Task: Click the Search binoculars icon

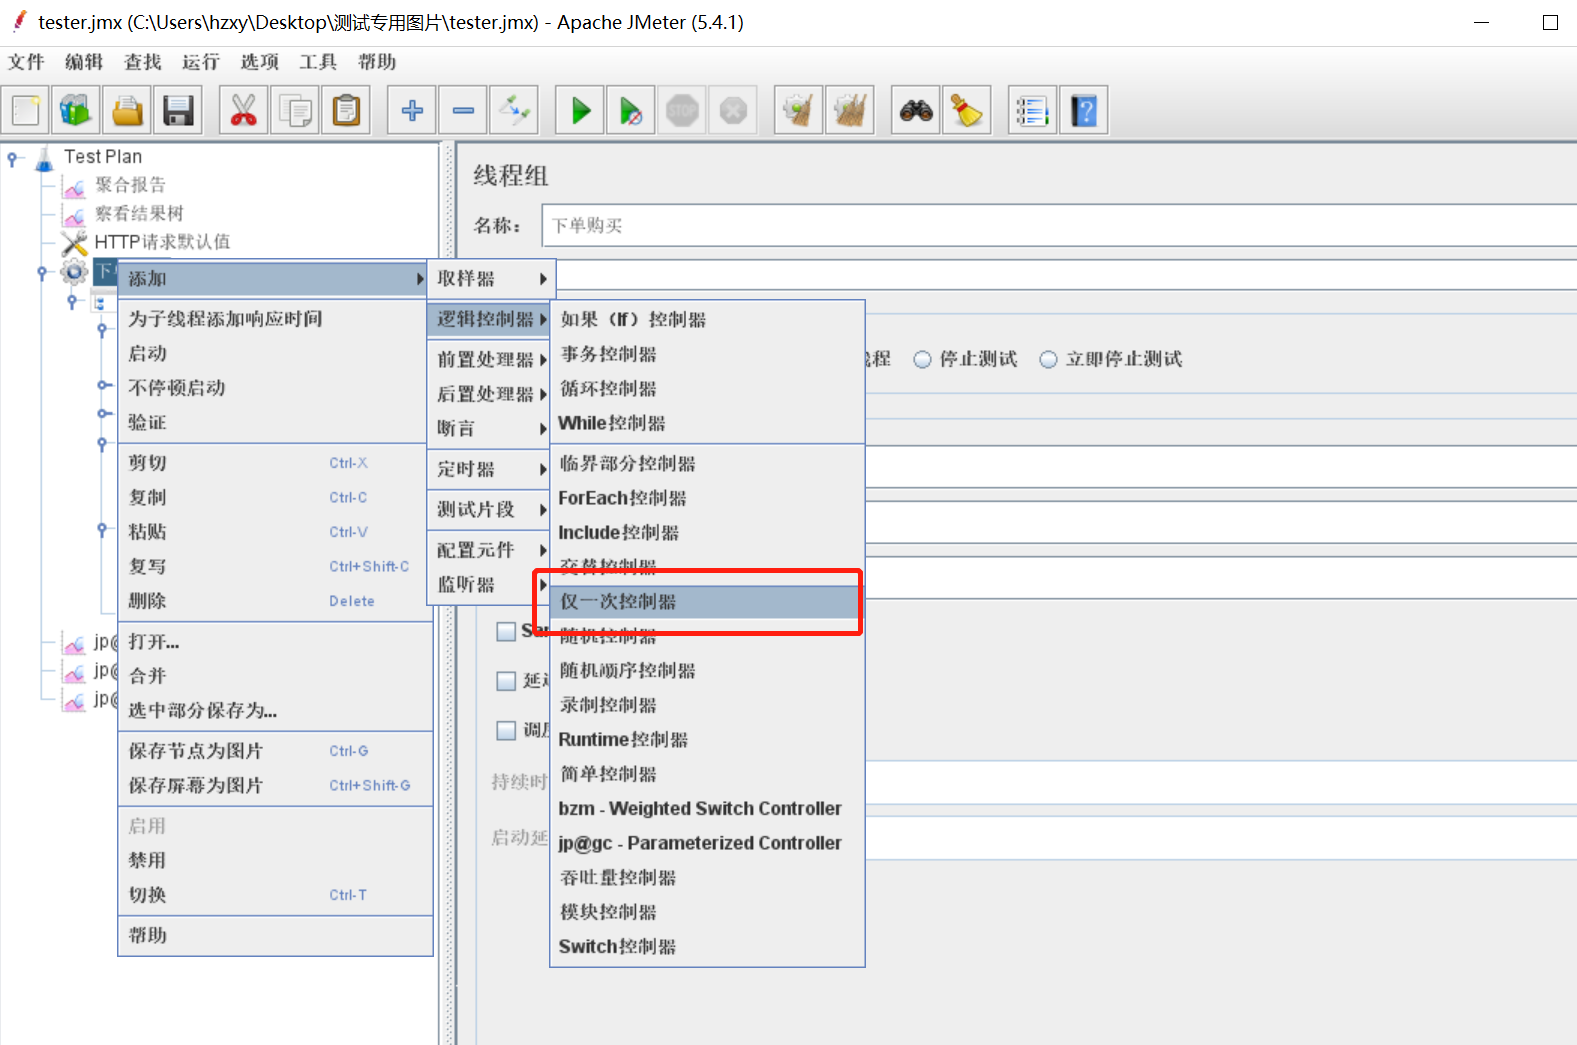Action: point(916,110)
